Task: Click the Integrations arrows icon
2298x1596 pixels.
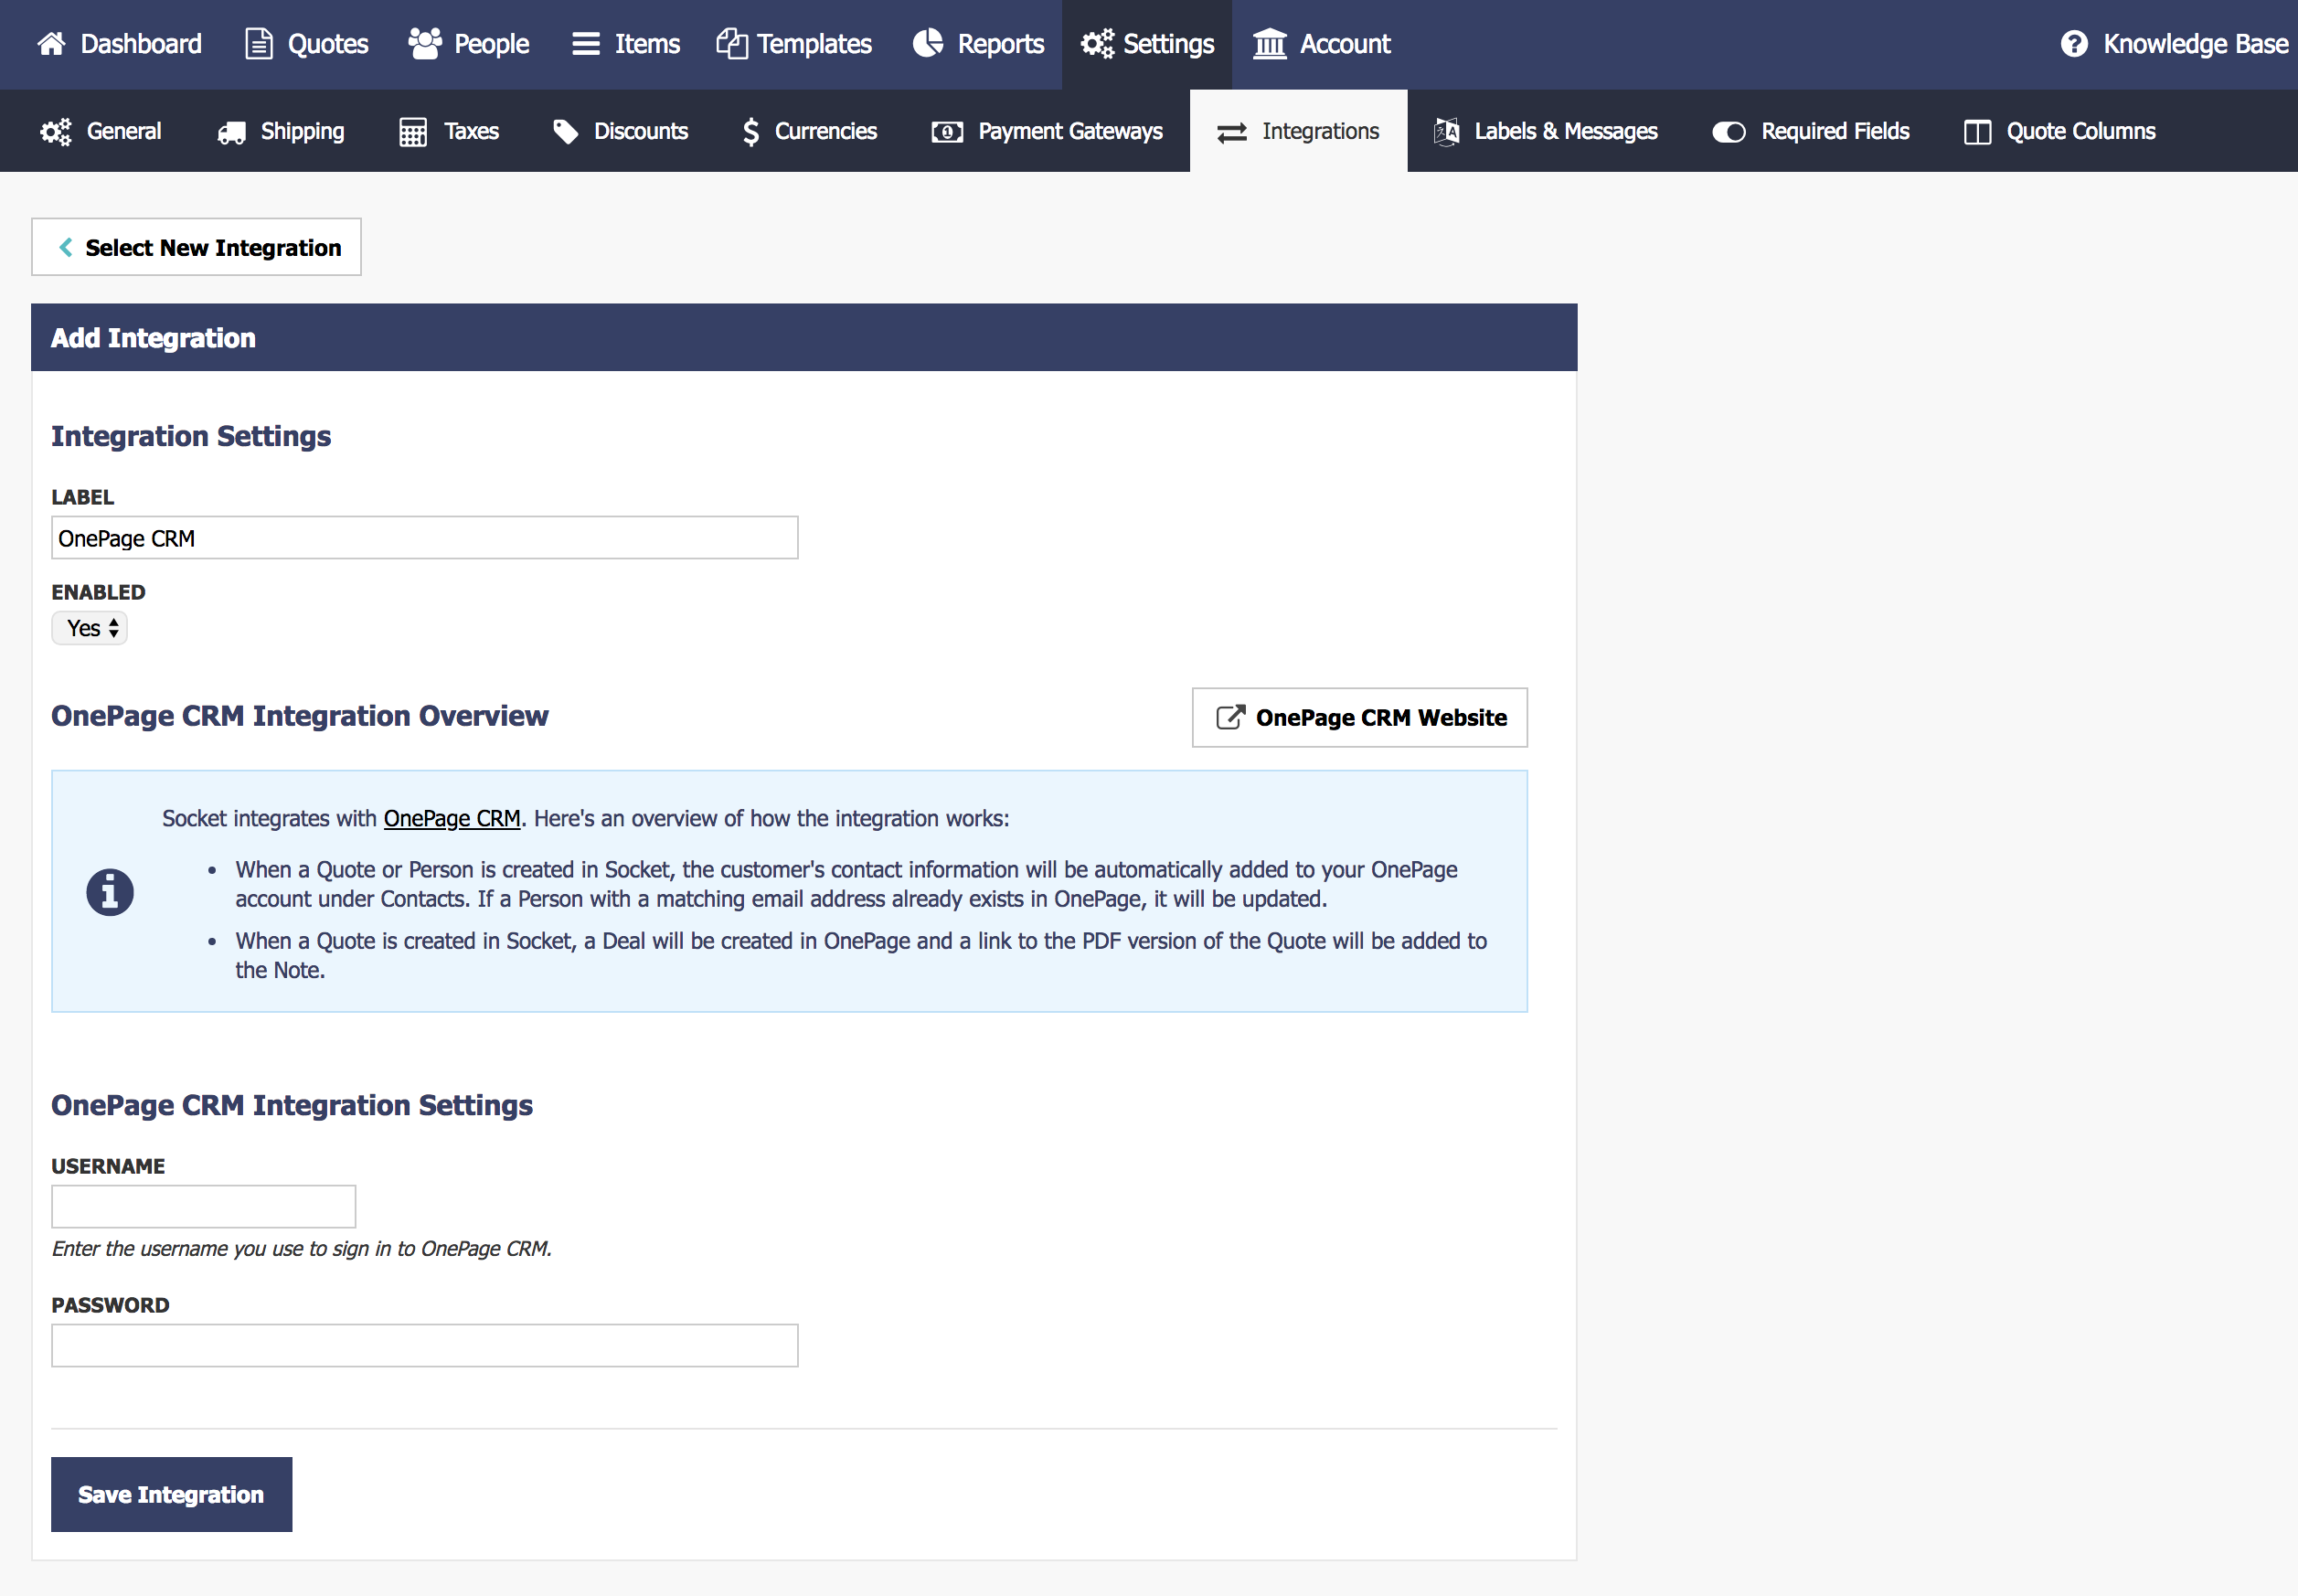Action: (x=1232, y=132)
